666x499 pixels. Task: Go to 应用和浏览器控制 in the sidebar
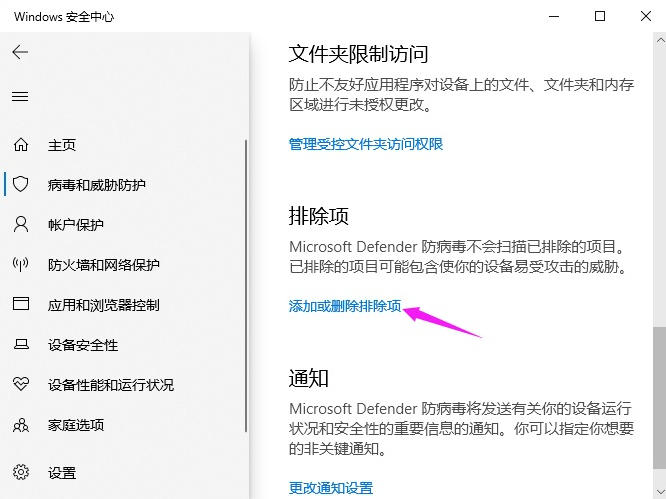click(x=103, y=305)
